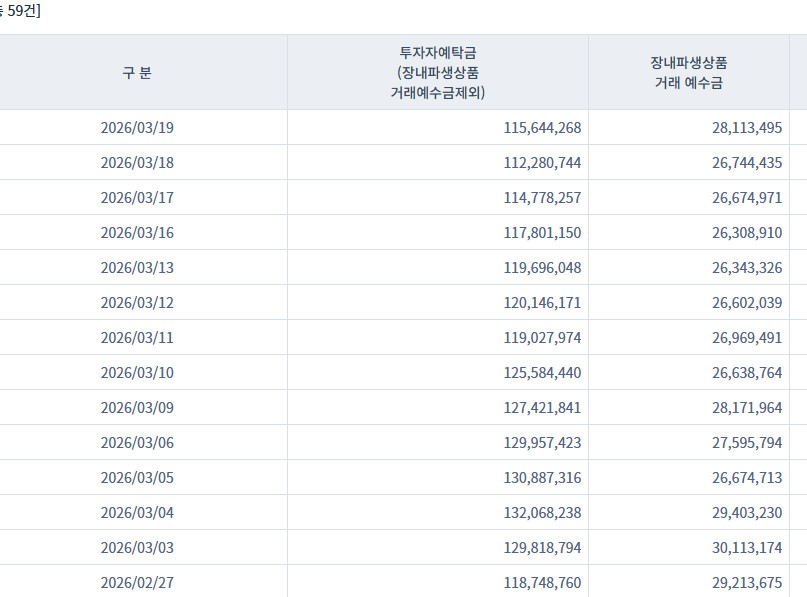Click the 130,887,316 deposit value
807x597 pixels.
(x=542, y=478)
